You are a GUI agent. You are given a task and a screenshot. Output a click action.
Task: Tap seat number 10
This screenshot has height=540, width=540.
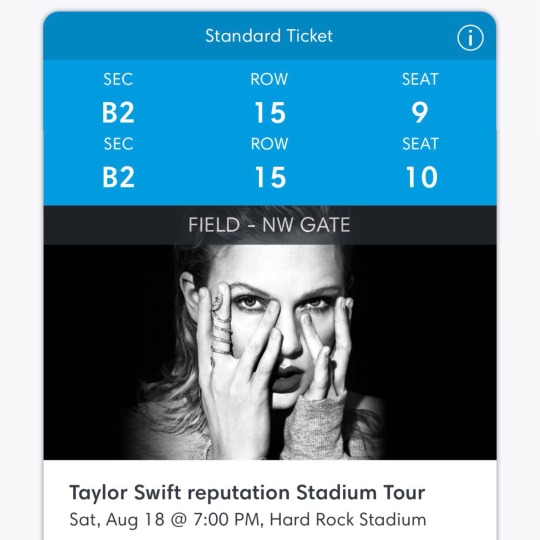[422, 177]
